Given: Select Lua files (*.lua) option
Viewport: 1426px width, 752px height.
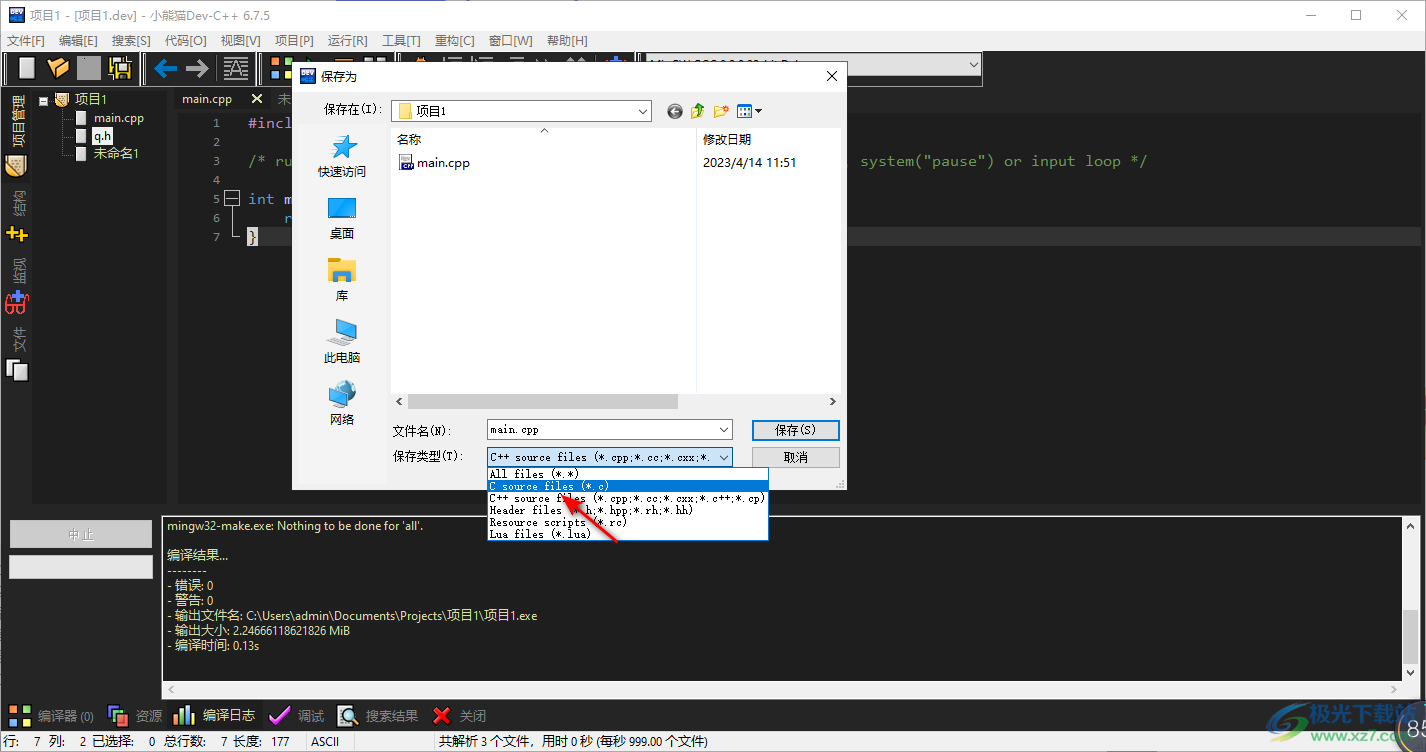Looking at the screenshot, I should pyautogui.click(x=628, y=534).
